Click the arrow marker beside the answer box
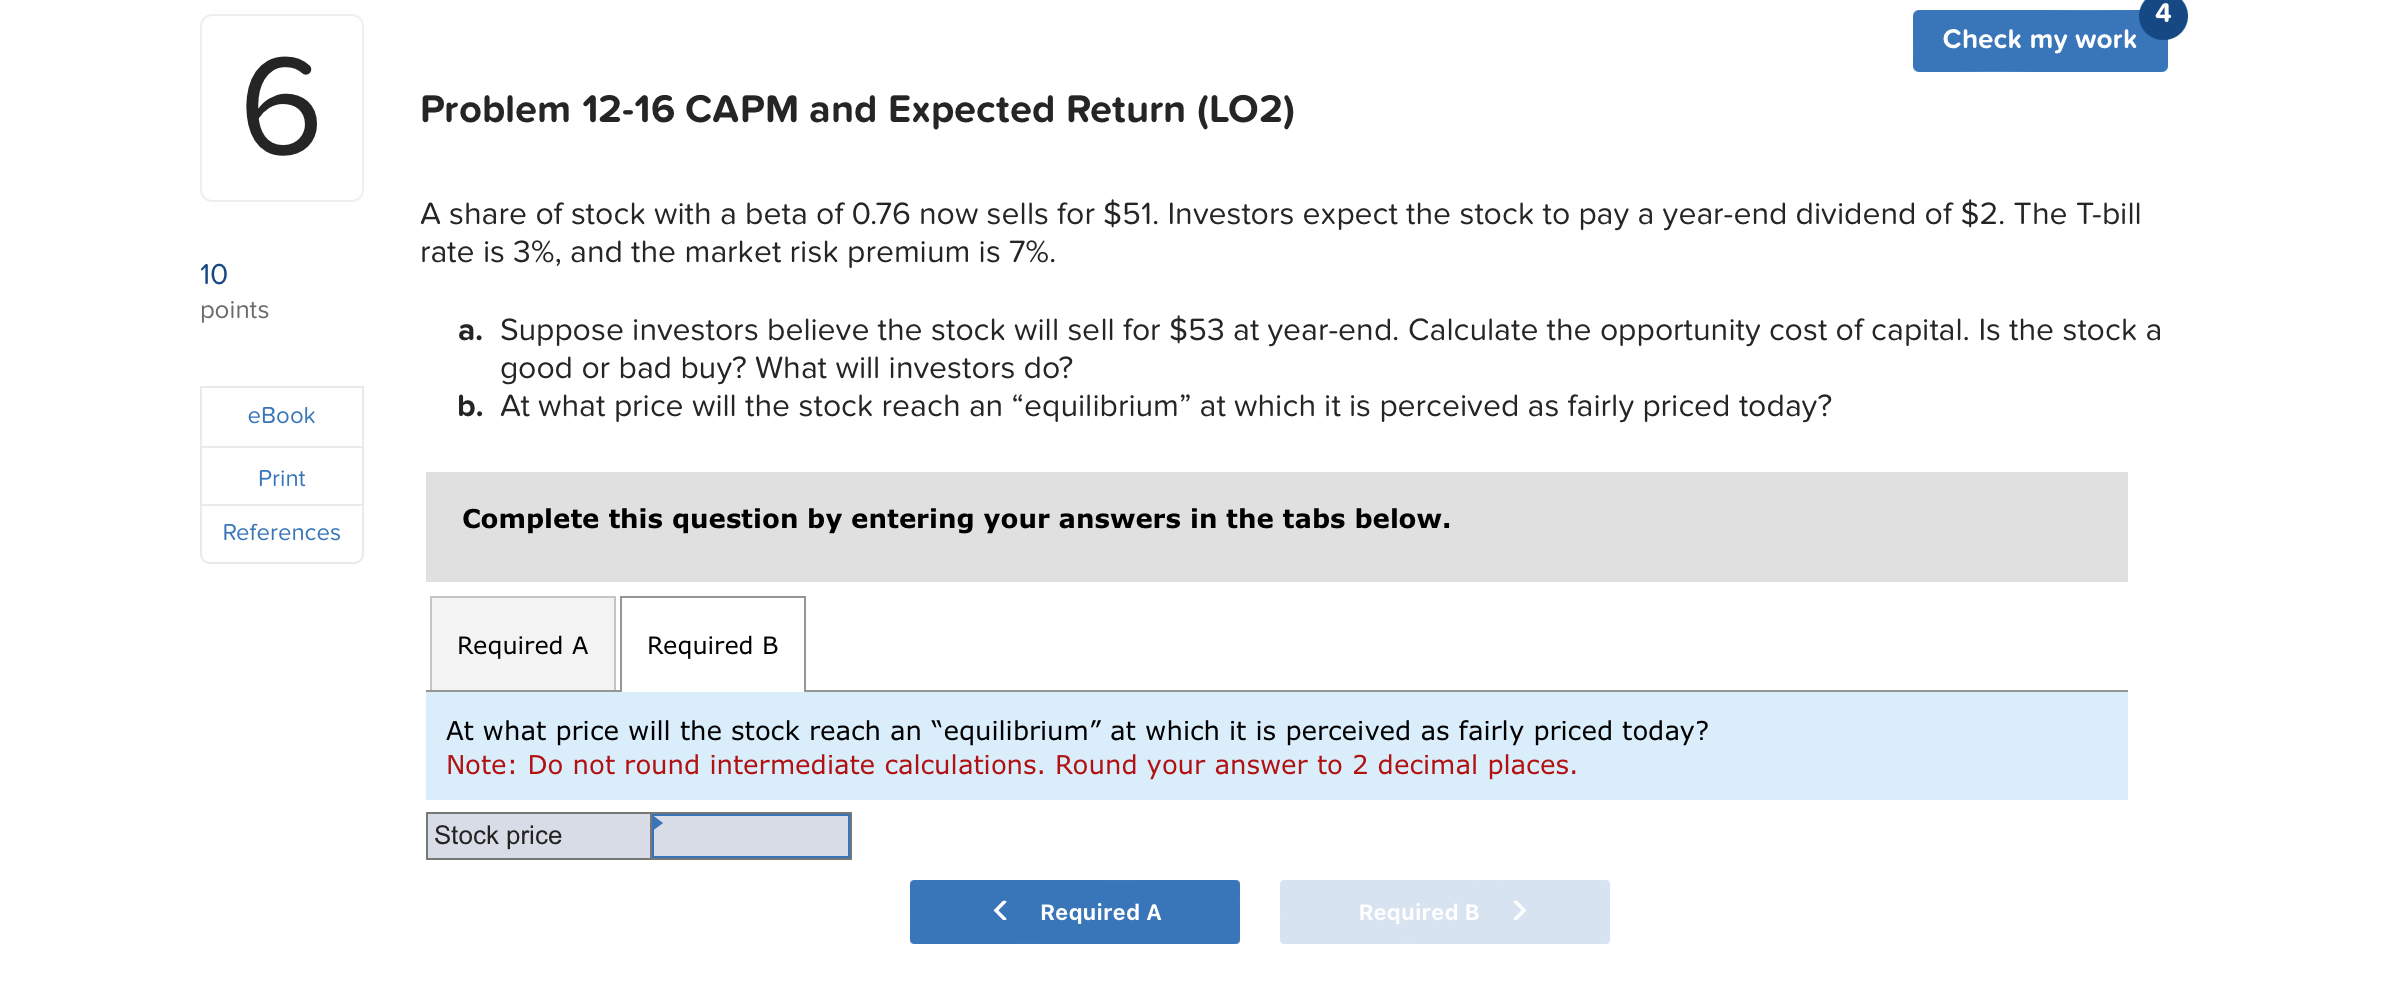 point(658,823)
